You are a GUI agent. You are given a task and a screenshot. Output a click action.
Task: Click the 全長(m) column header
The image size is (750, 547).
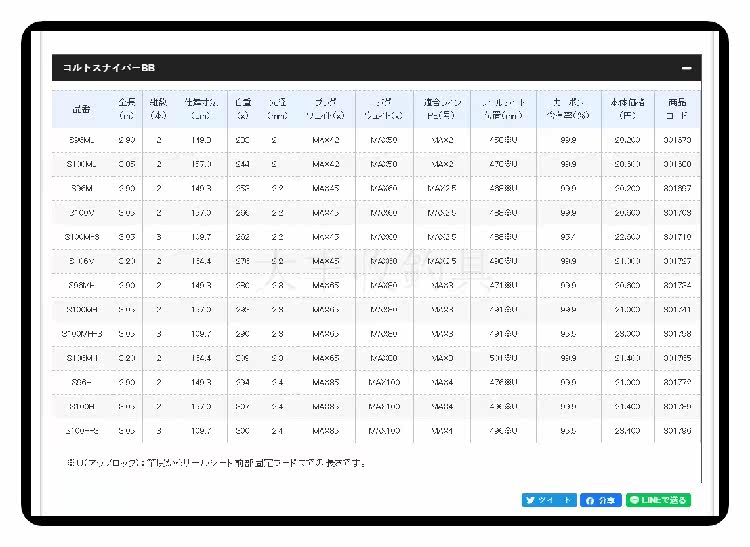tap(127, 109)
